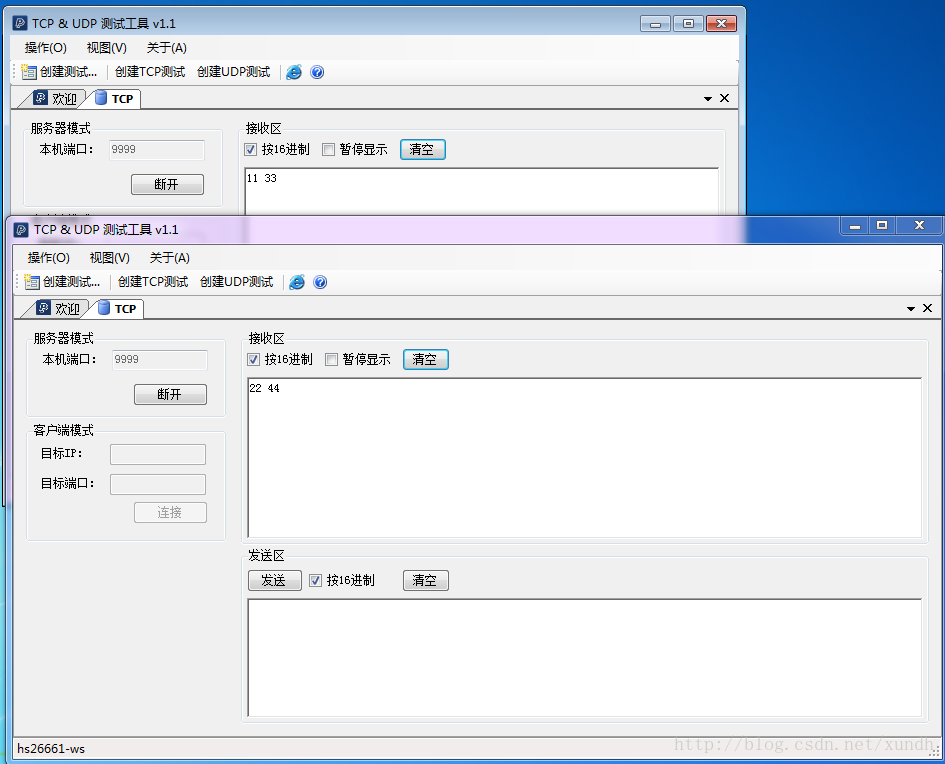The image size is (945, 764).
Task: Click received data '22 44' in front window
Action: pyautogui.click(x=265, y=389)
